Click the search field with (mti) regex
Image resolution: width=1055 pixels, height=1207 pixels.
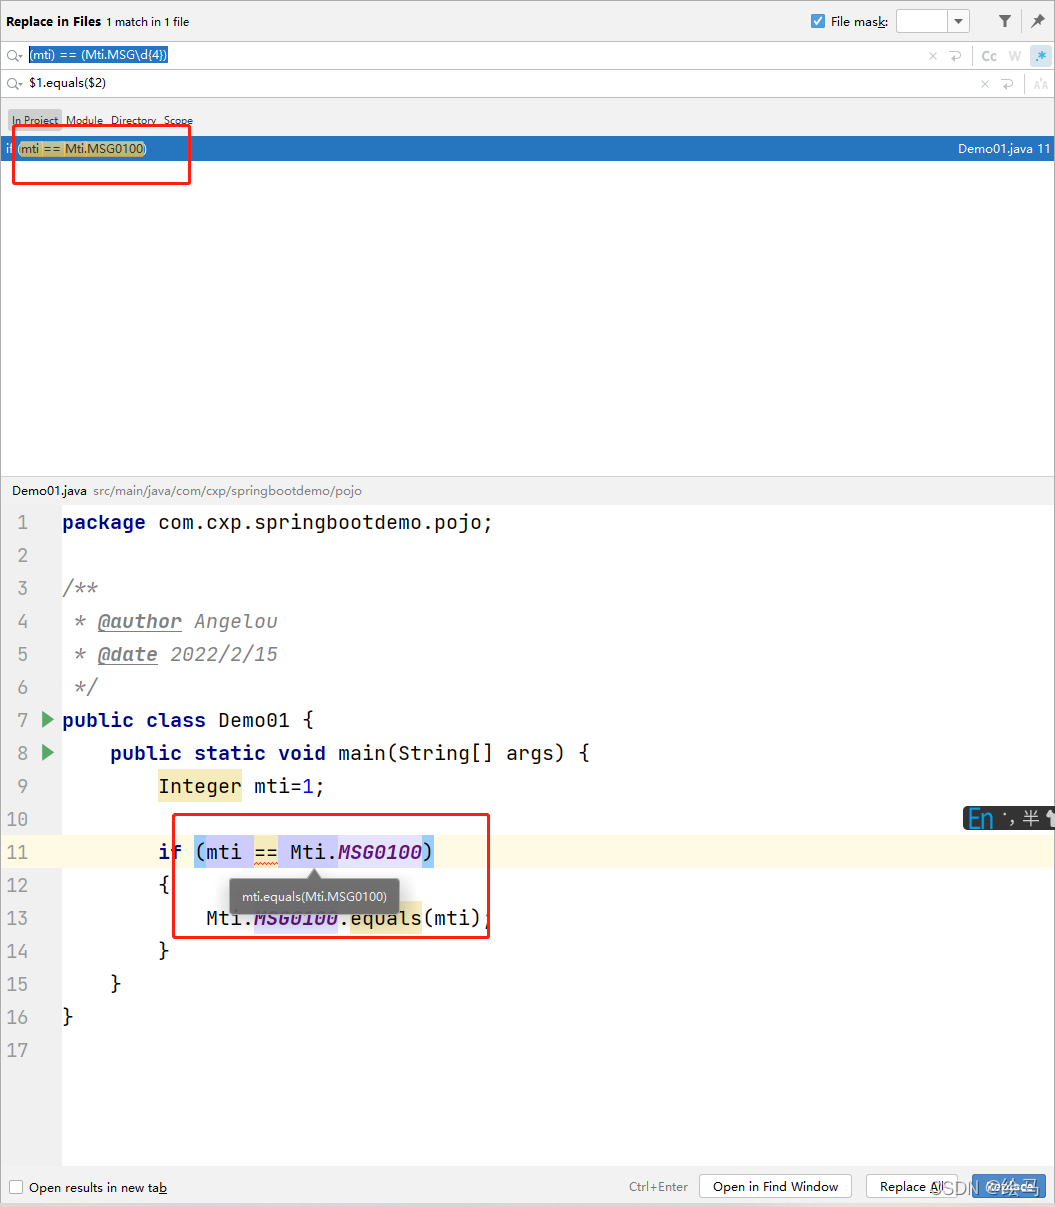click(x=475, y=56)
